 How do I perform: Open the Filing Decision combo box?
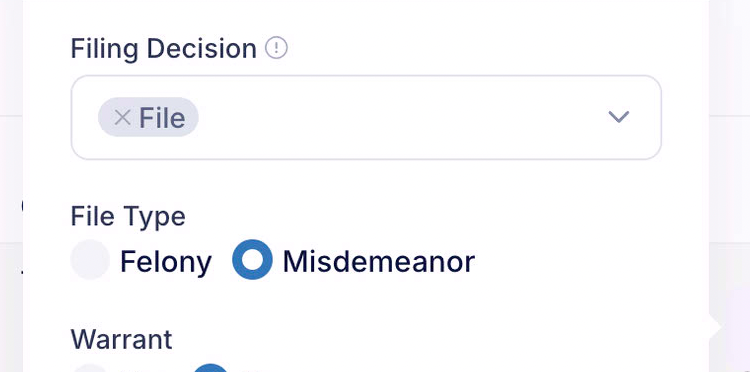tap(366, 117)
